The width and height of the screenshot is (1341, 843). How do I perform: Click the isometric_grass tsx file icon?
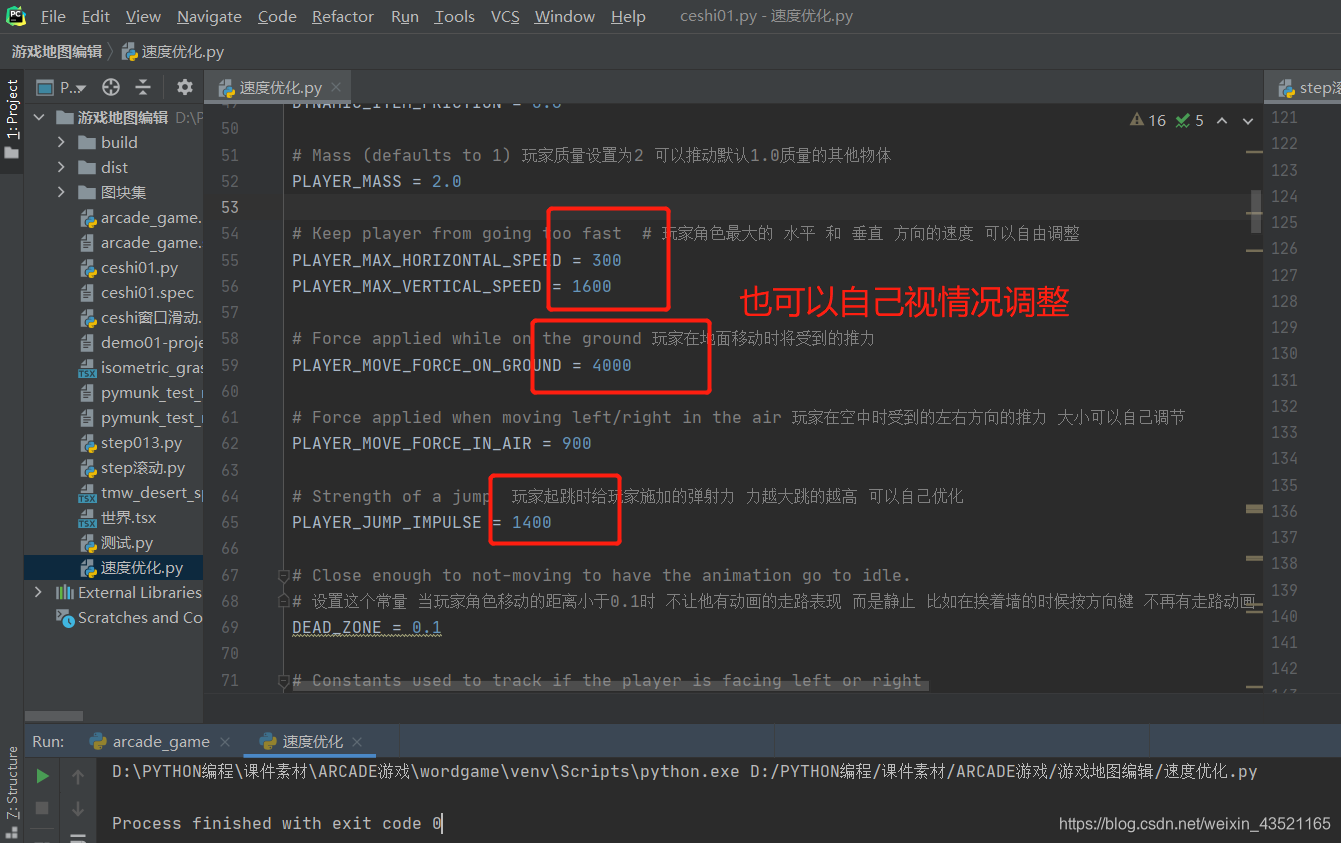[87, 368]
